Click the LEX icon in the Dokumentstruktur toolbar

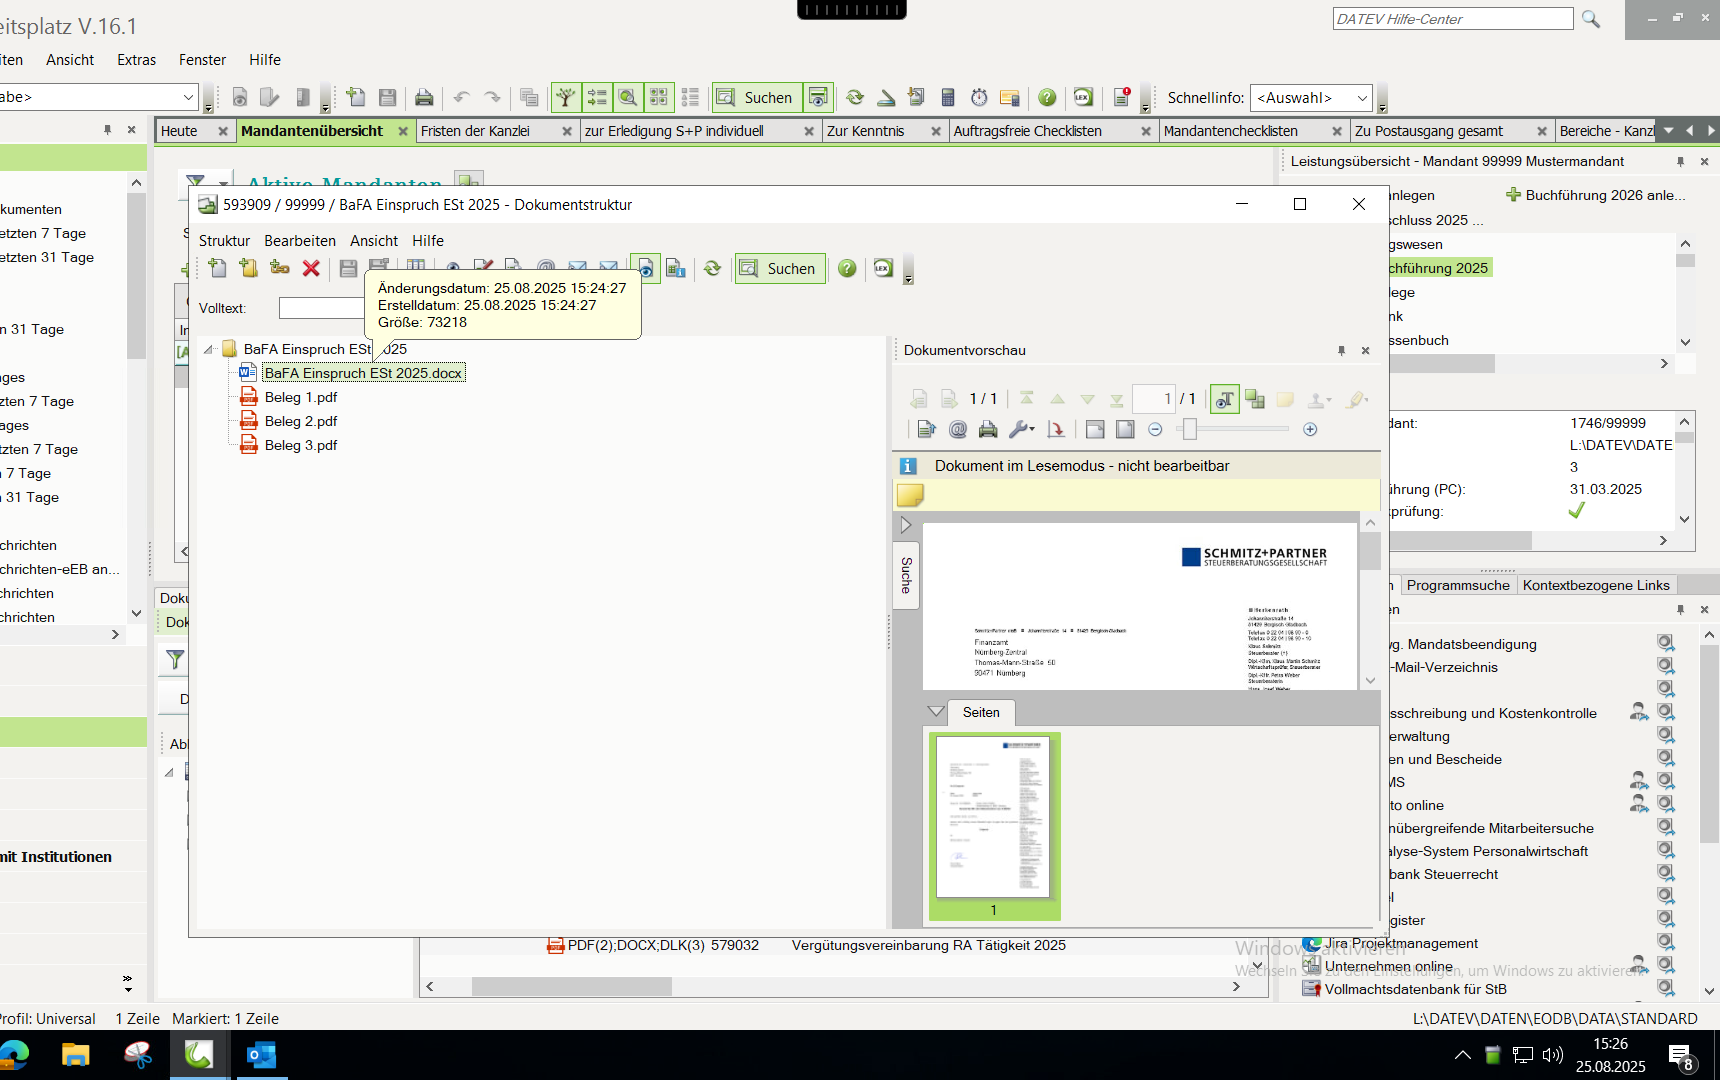883,268
